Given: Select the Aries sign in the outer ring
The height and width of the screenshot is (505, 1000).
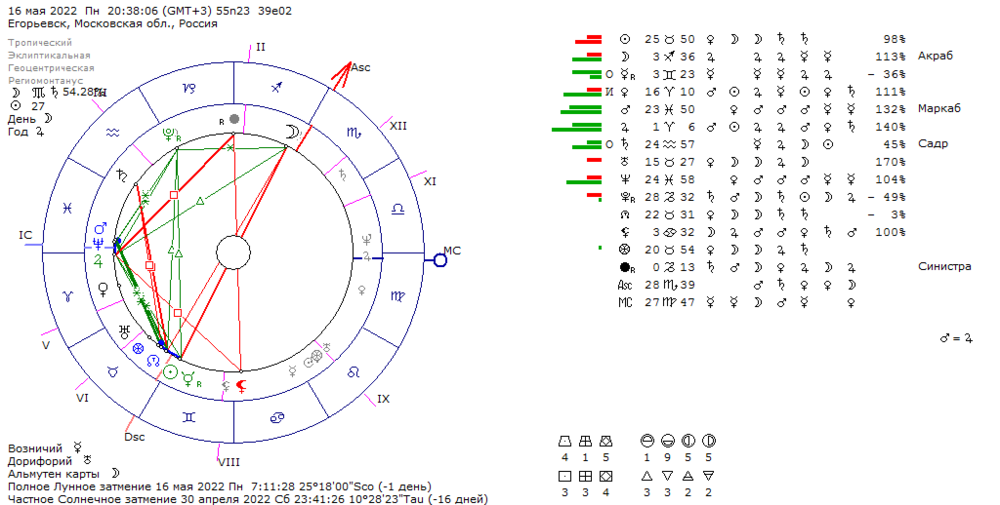Looking at the screenshot, I should (68, 296).
